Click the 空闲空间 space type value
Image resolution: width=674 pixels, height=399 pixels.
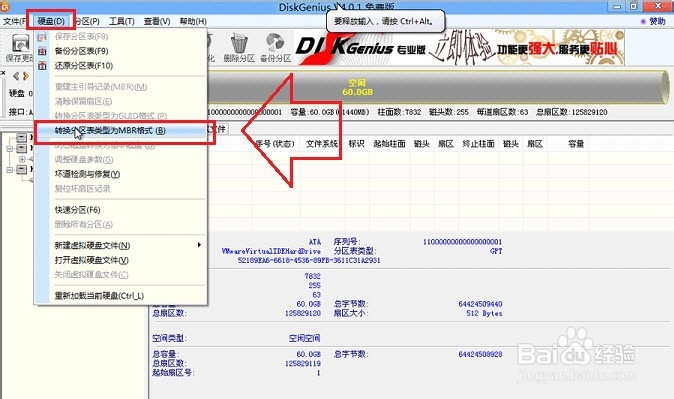click(x=304, y=338)
